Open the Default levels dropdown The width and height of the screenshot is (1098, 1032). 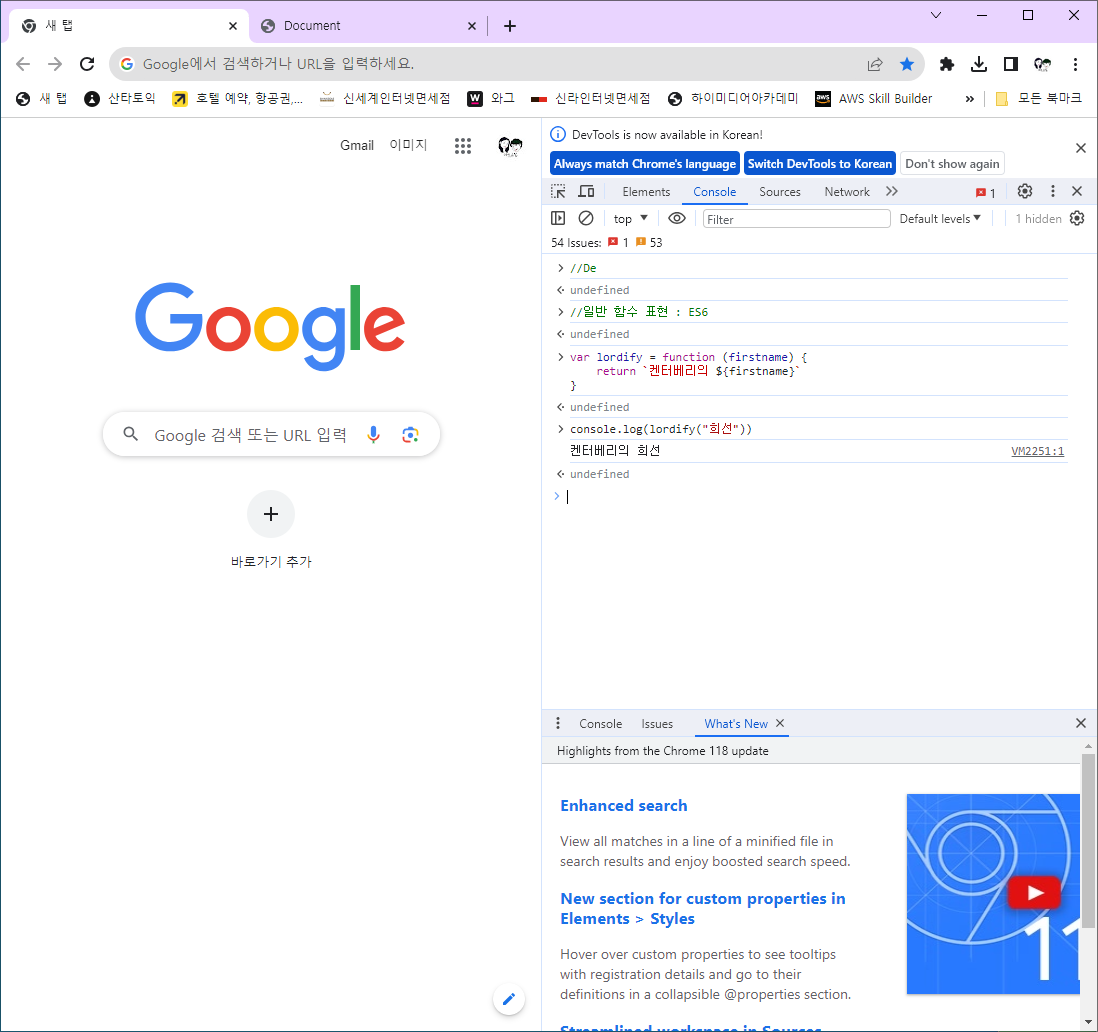pos(940,218)
